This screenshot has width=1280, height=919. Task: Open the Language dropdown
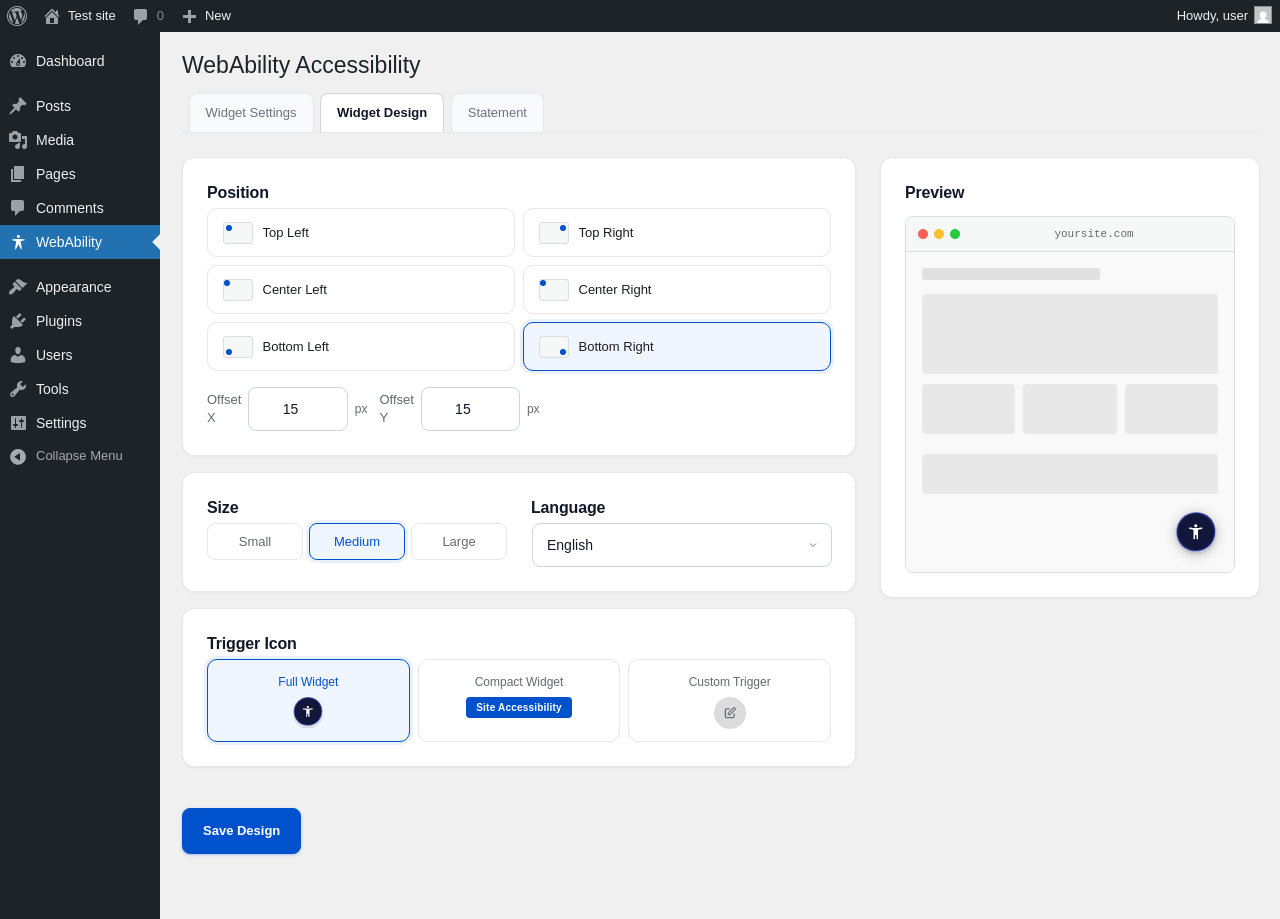pos(681,545)
